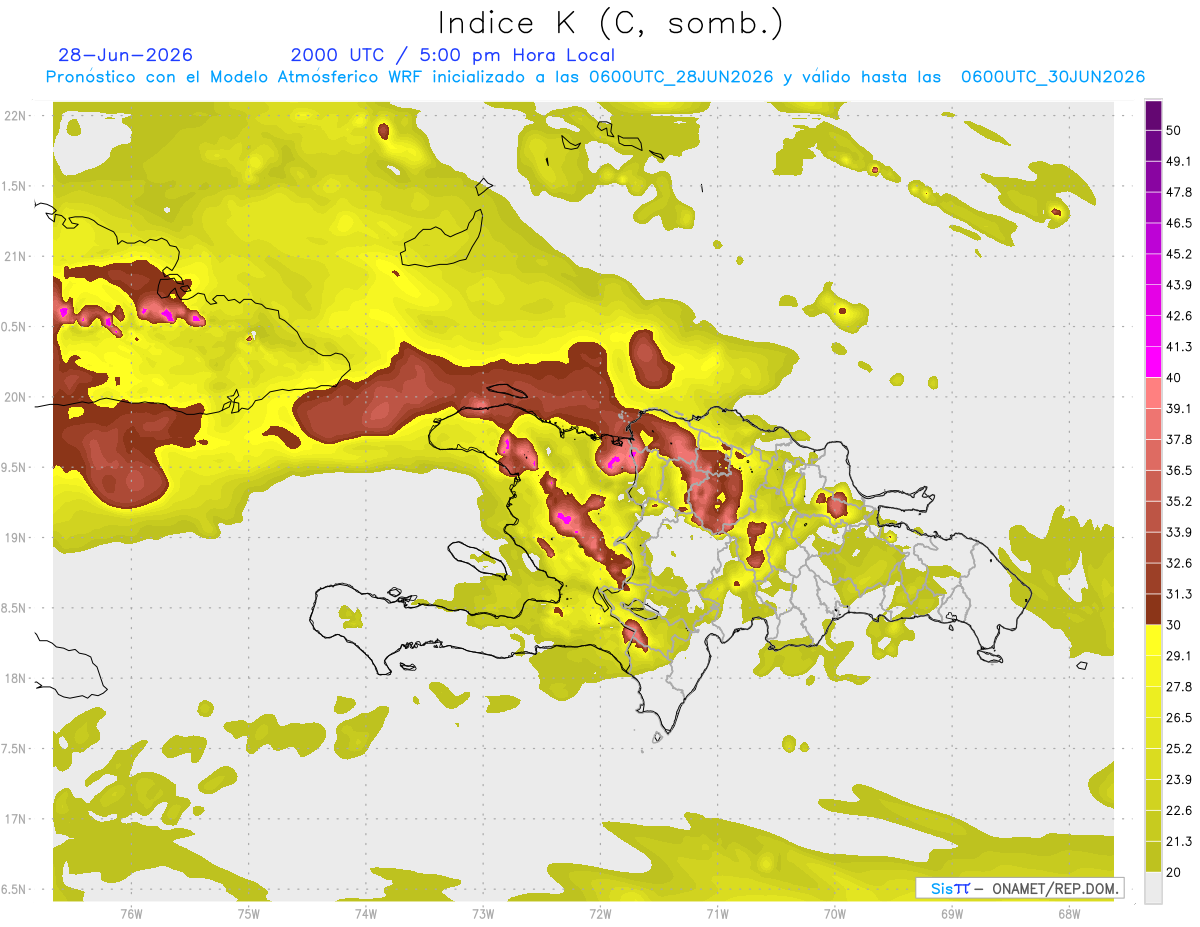Click the '17N' latitude axis label
Viewport: 1200px width, 927px height.
16,819
